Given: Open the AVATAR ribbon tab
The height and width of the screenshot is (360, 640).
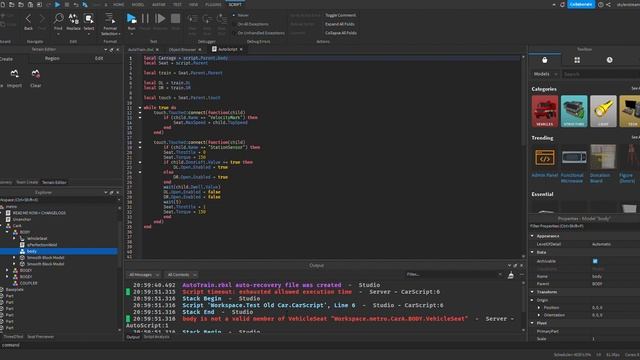Looking at the screenshot, I should 159,4.
